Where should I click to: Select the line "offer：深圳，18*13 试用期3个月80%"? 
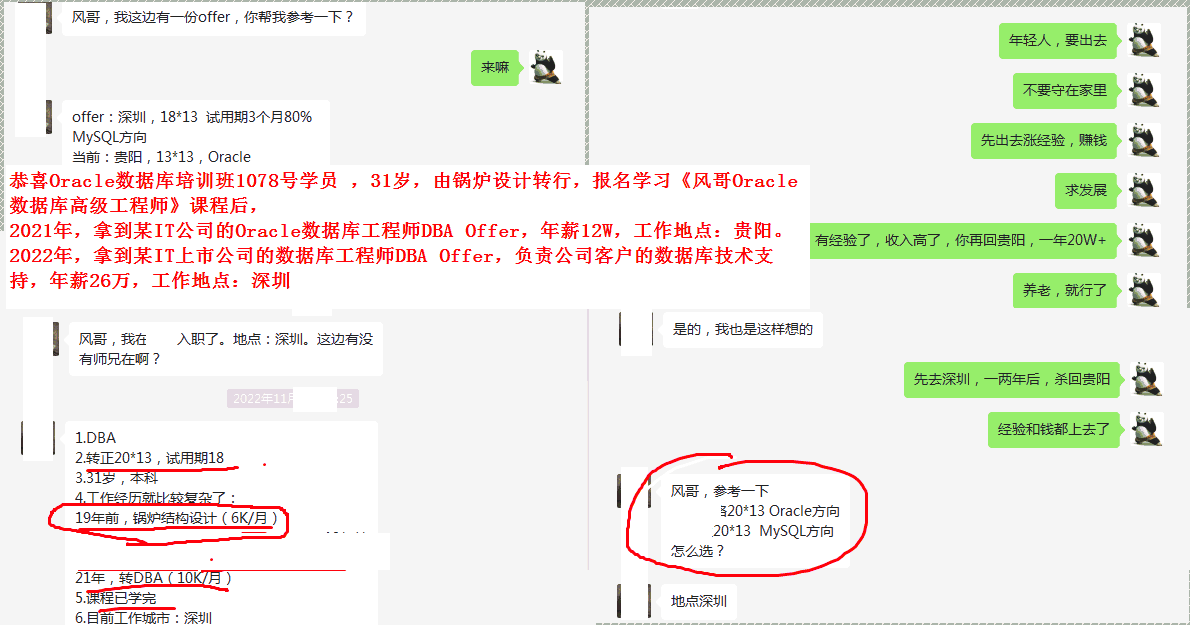click(192, 117)
